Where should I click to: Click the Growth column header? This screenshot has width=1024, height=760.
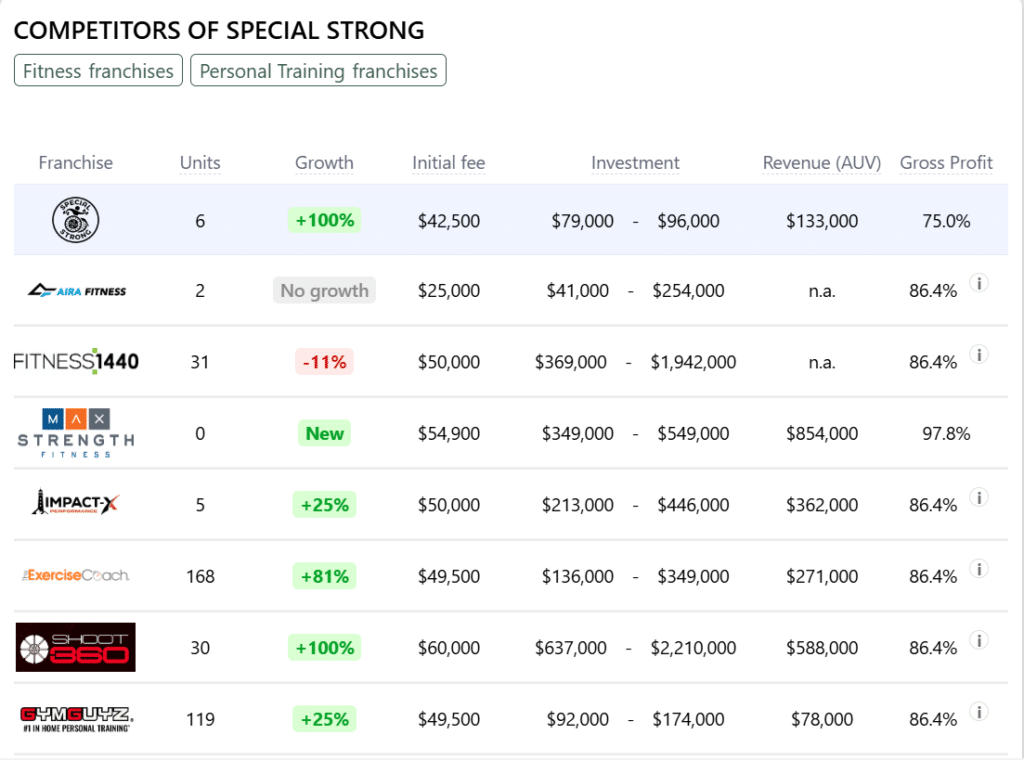pyautogui.click(x=324, y=163)
